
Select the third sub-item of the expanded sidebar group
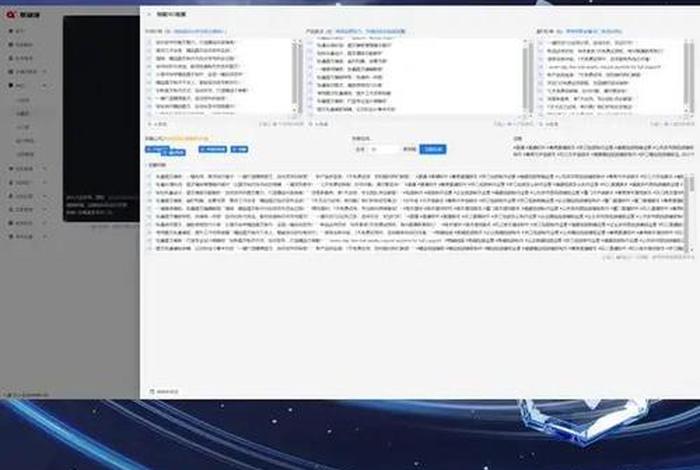tap(23, 127)
